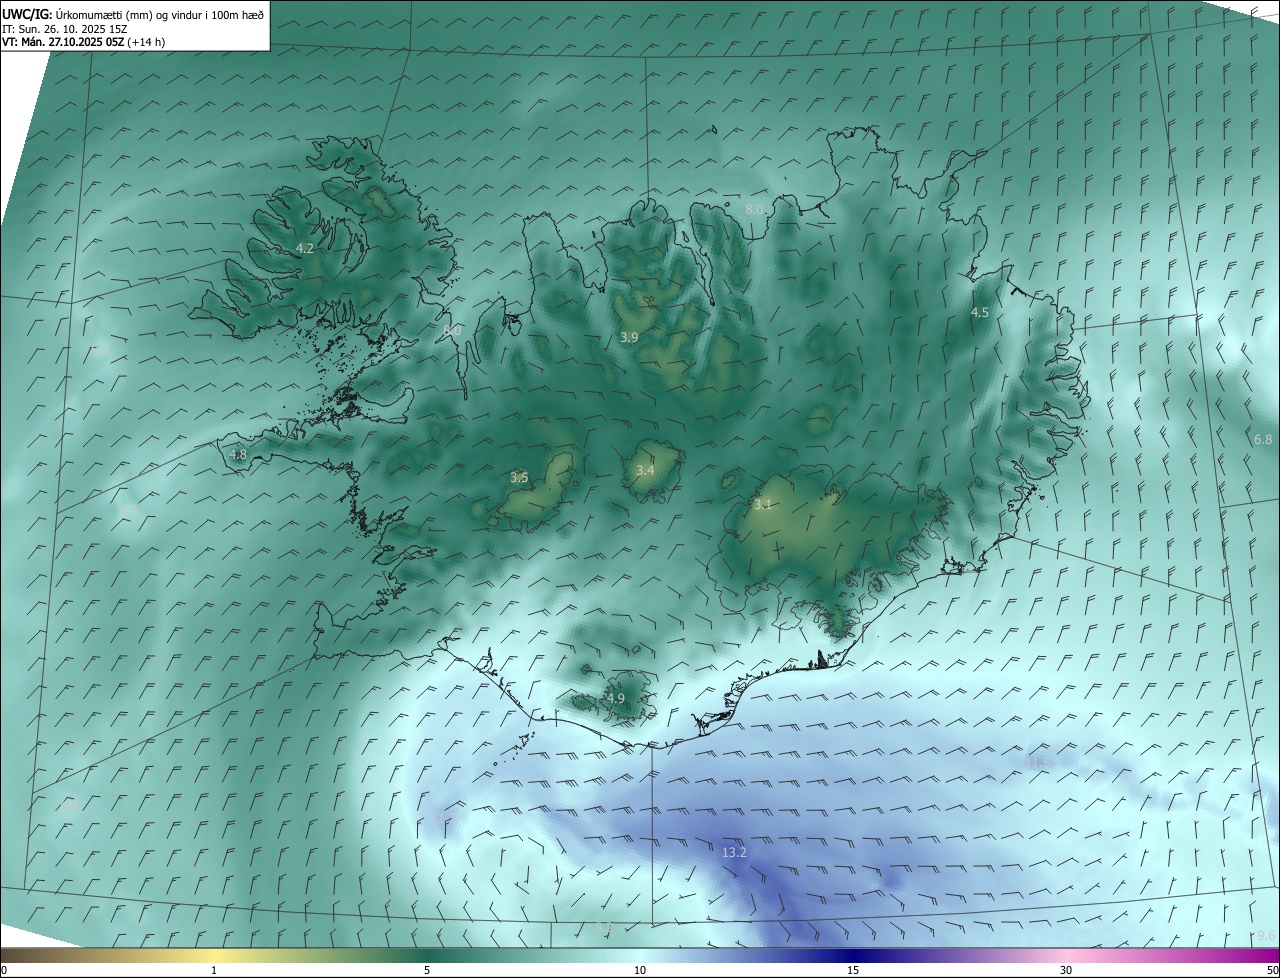Click the initial time line 'IT: Sun. 26. 10. 2025 15Z'
Screen dimensions: 1280x978
[64, 28]
